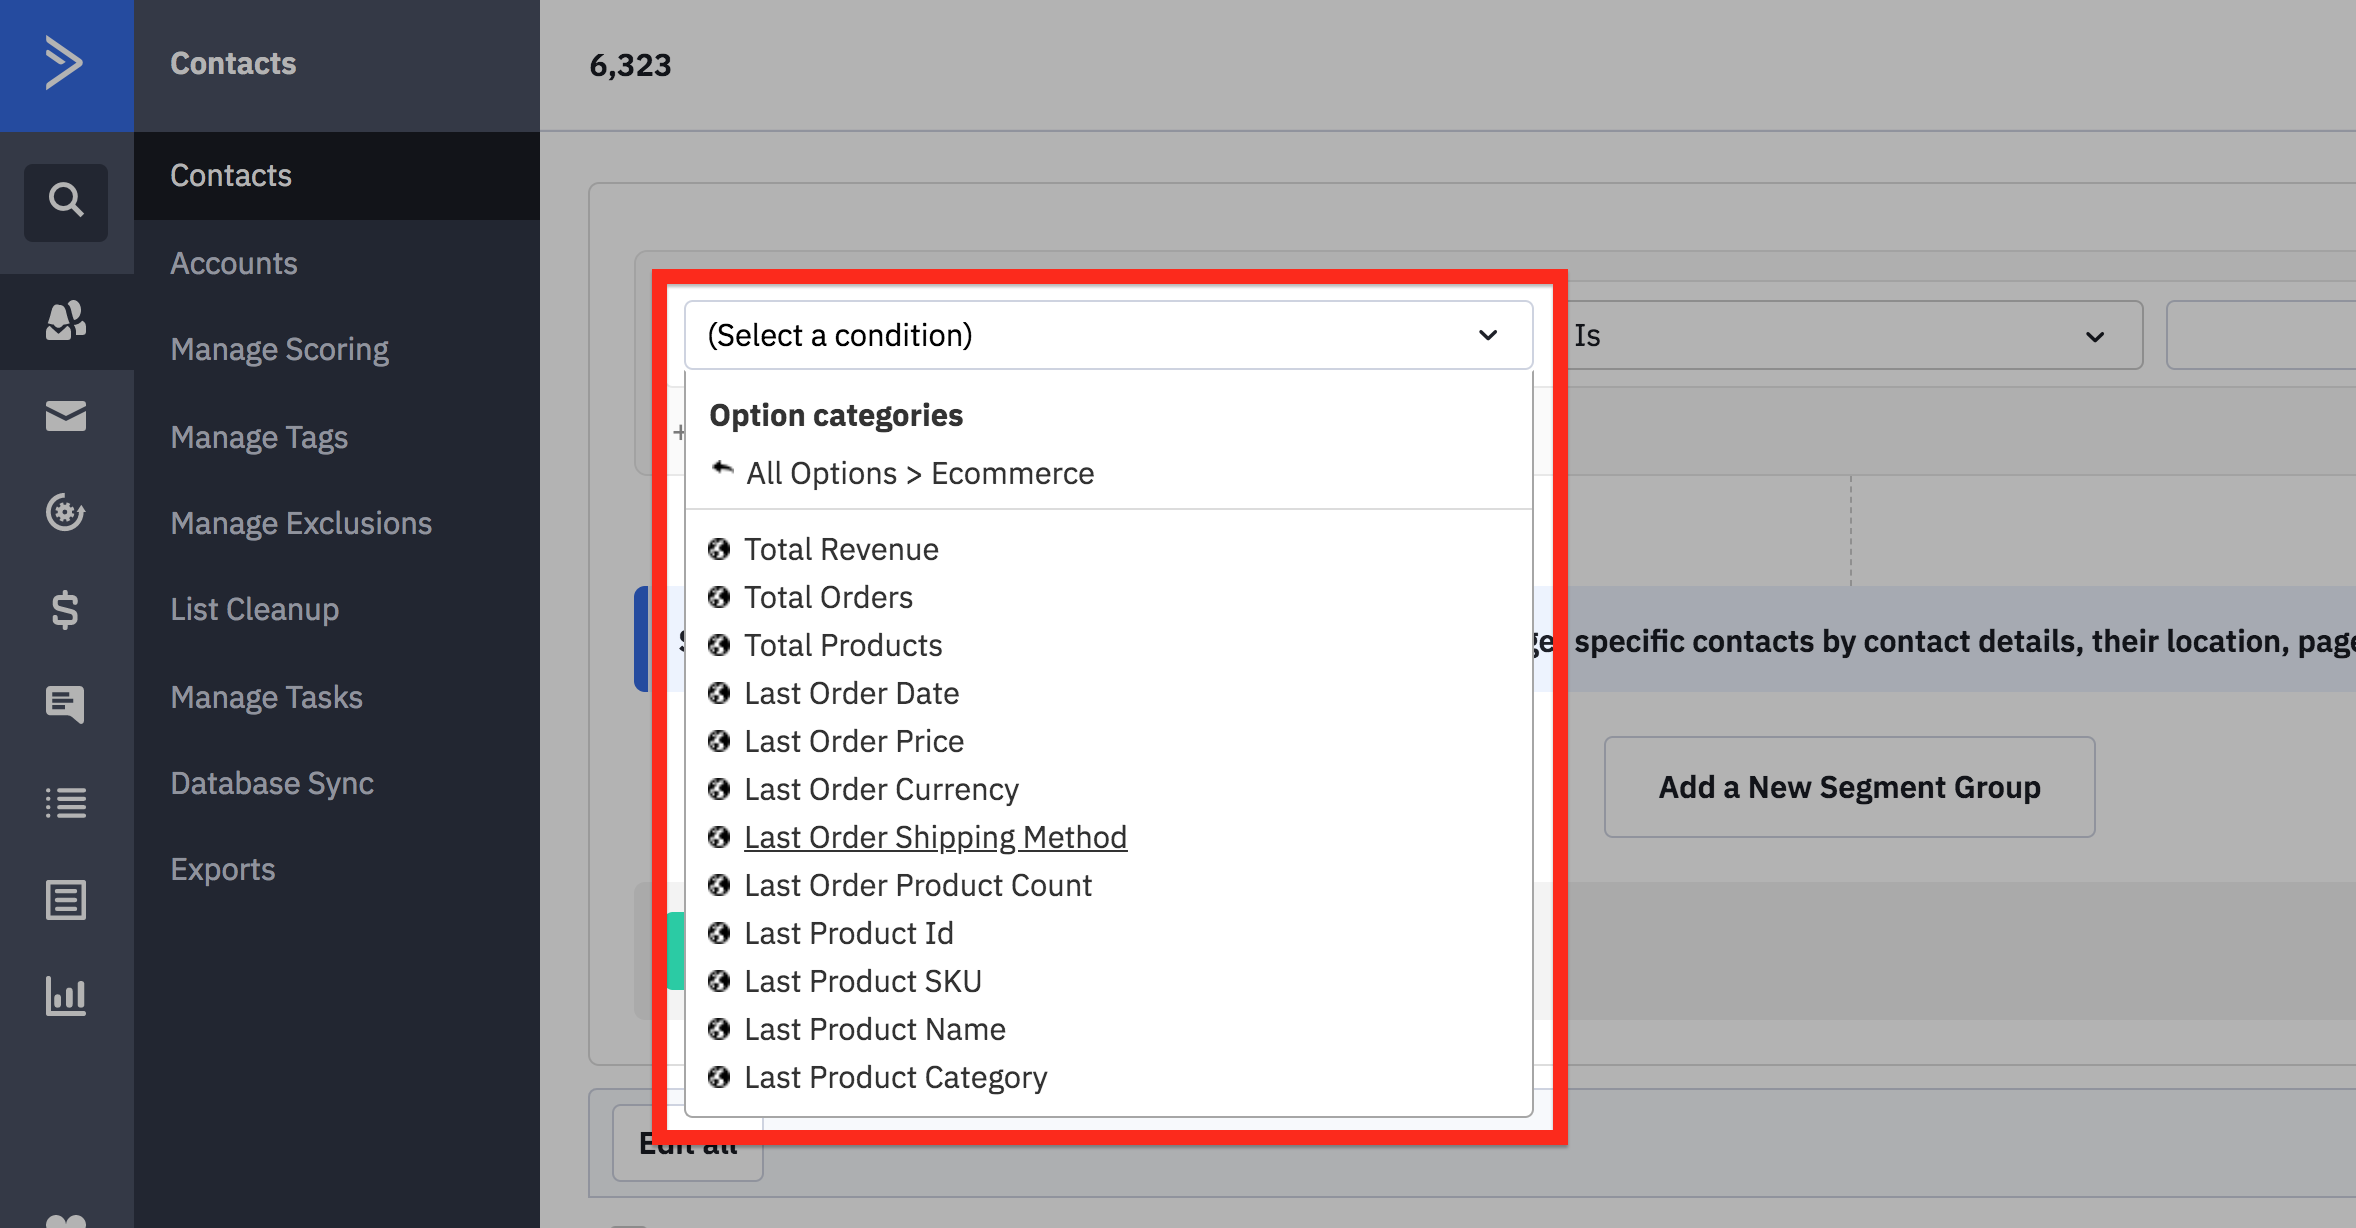
Task: Choose the Total Products condition
Action: [843, 645]
